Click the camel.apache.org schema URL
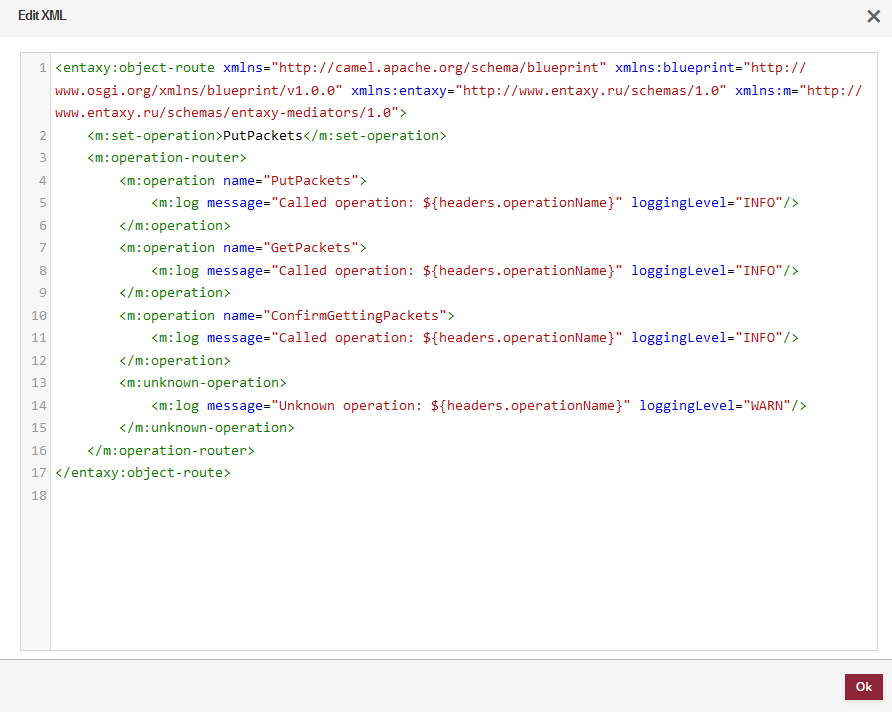The height and width of the screenshot is (712, 892). pyautogui.click(x=442, y=68)
